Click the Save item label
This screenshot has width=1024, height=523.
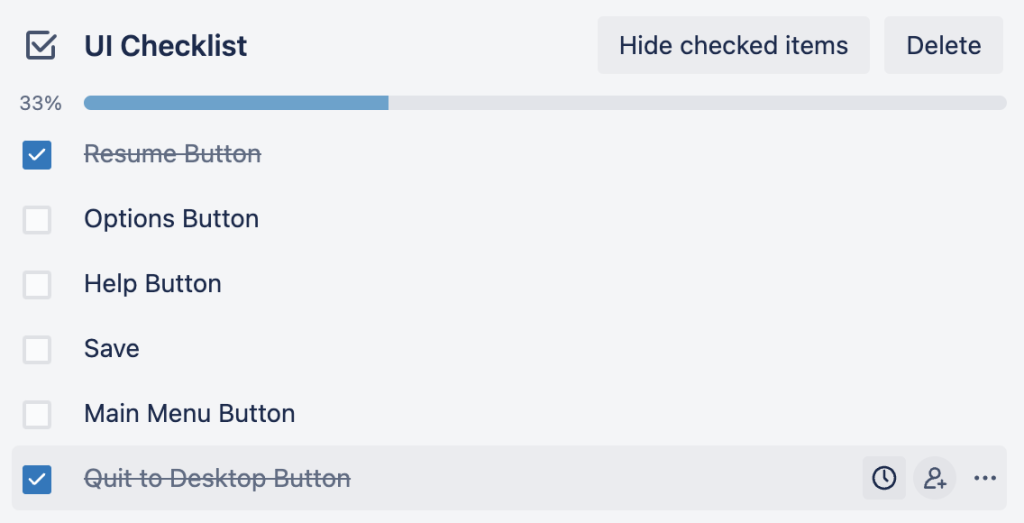(x=111, y=349)
